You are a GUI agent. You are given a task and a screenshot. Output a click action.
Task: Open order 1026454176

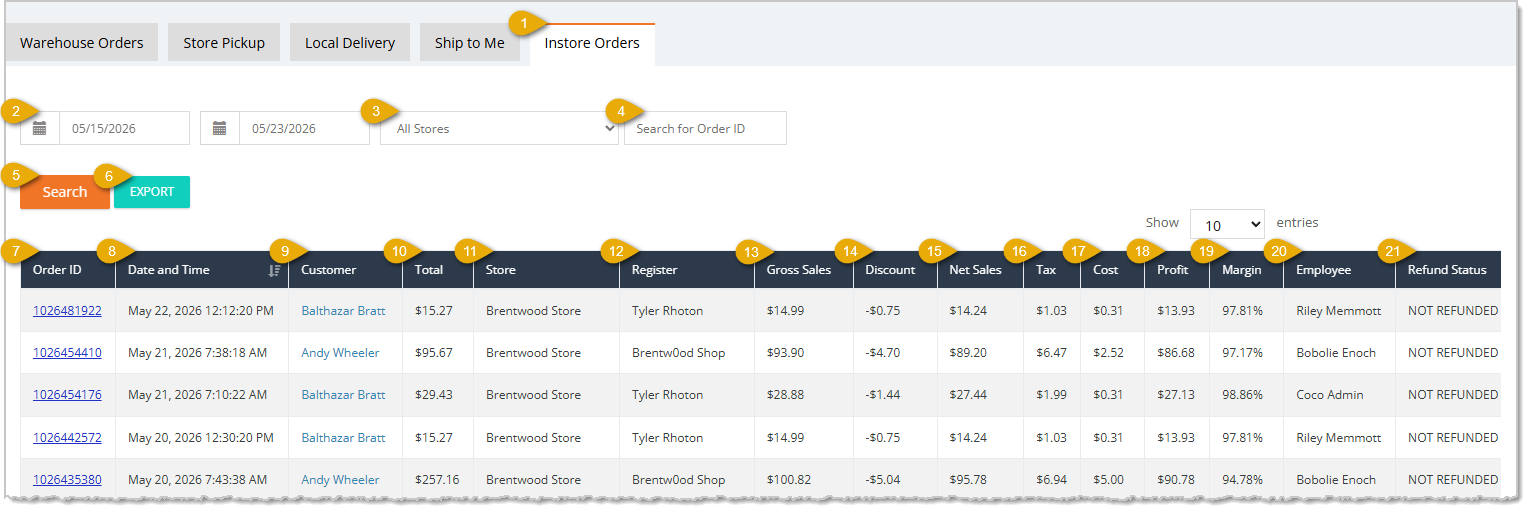point(67,395)
